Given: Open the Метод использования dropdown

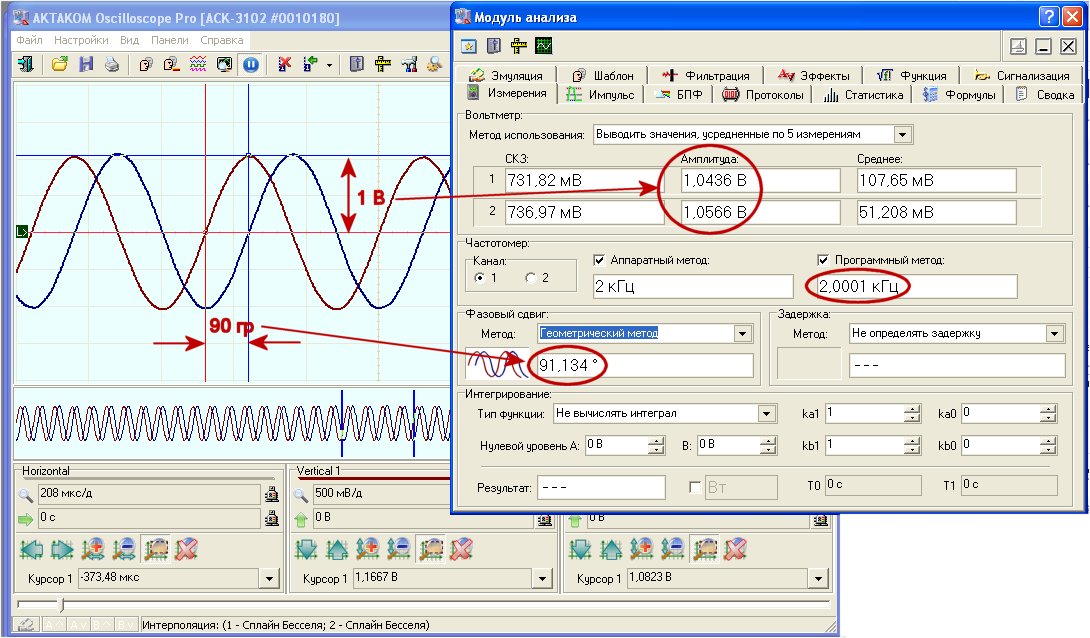Looking at the screenshot, I should click(x=902, y=134).
